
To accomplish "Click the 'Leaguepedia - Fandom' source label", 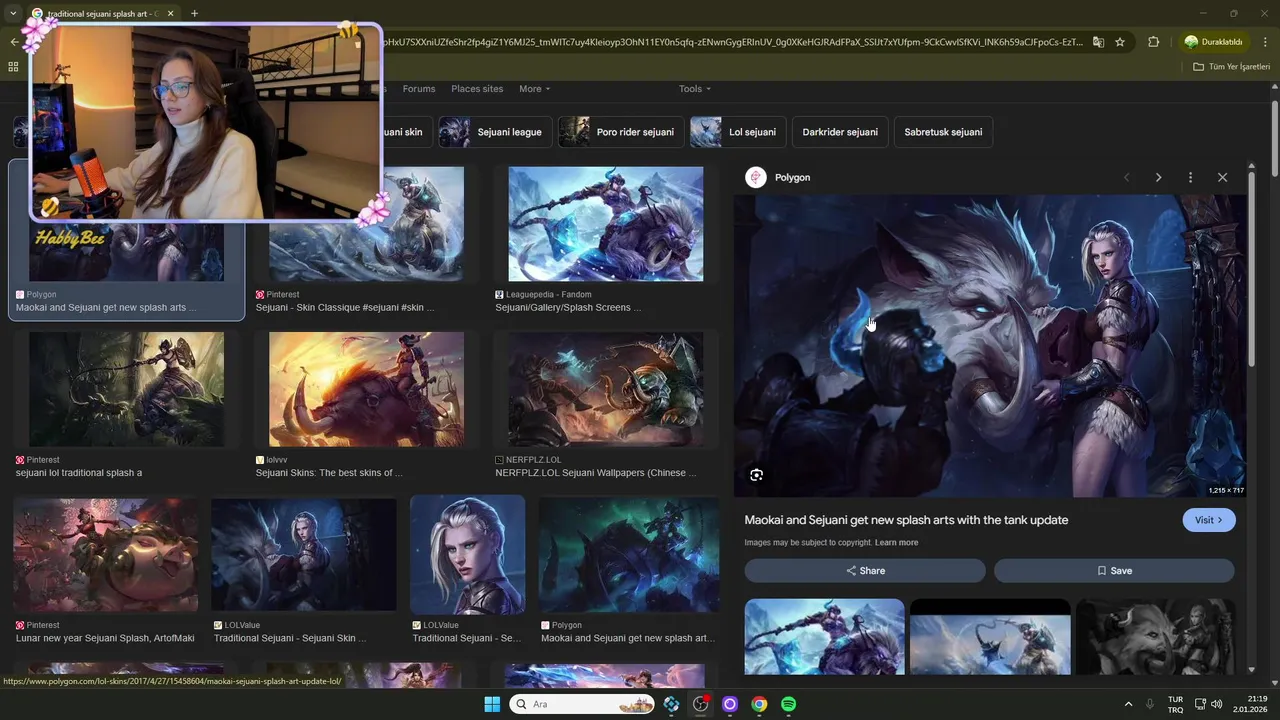I will tap(549, 295).
